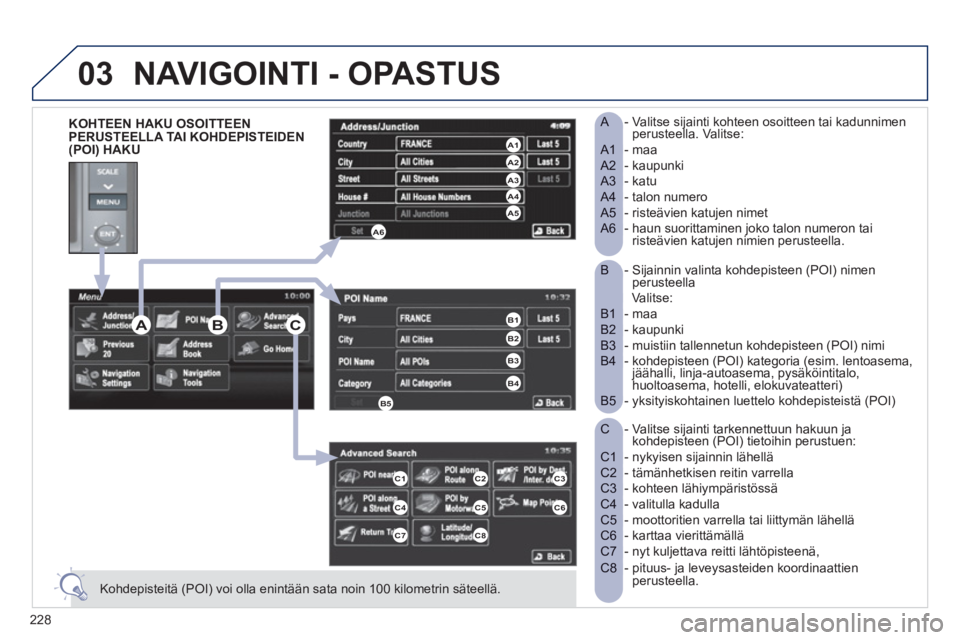
Task: Select the POI Name menu icon
Action: (191, 320)
